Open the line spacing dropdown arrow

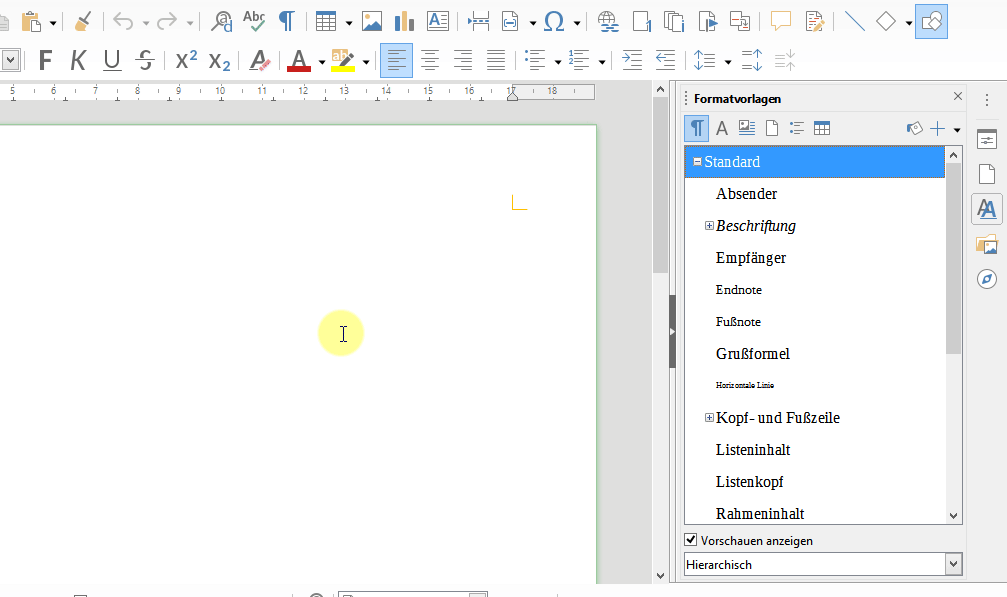click(x=728, y=62)
